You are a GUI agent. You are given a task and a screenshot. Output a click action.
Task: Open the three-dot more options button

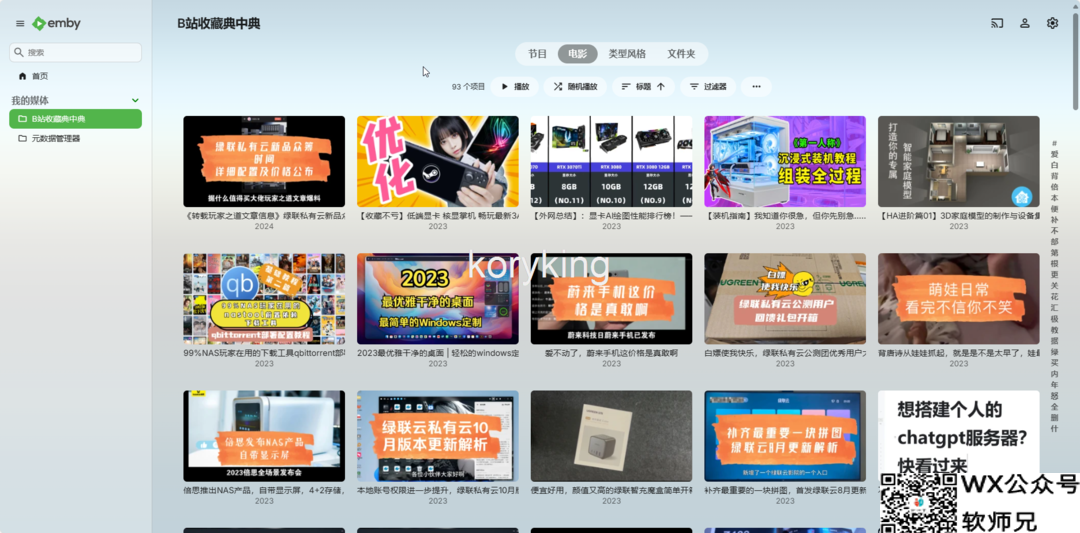point(756,87)
